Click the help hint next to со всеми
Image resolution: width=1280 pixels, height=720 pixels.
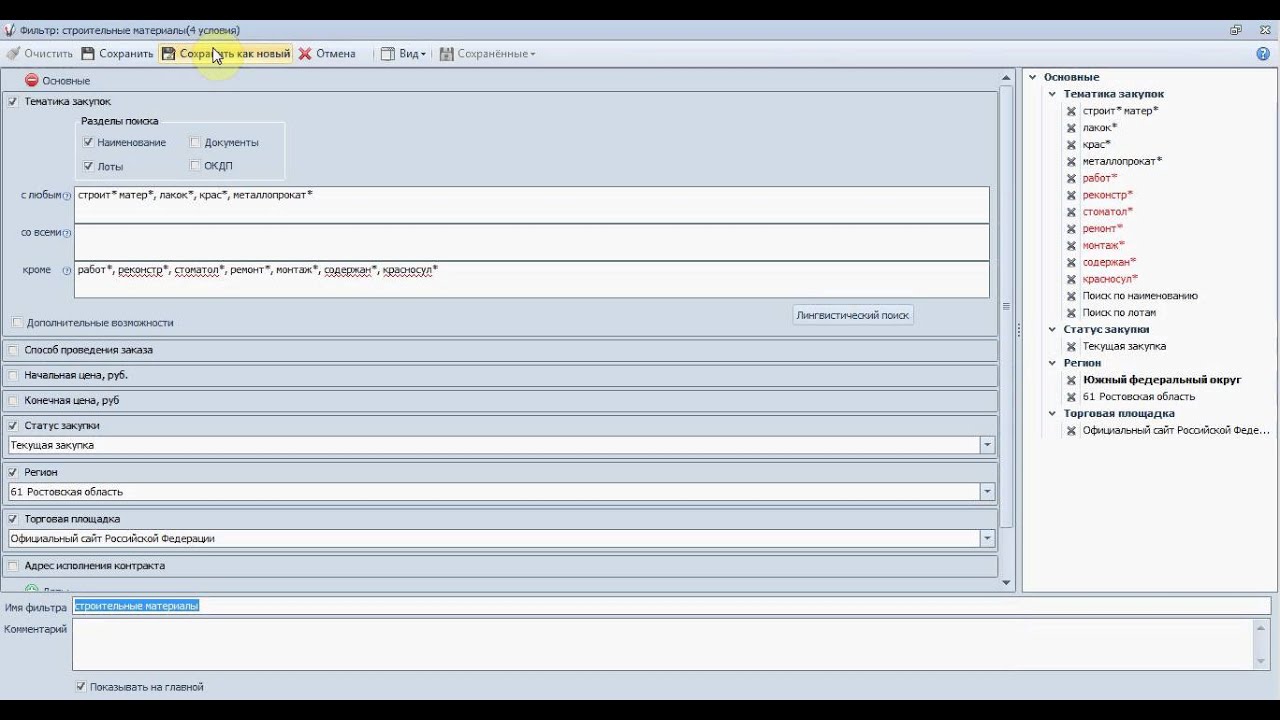point(67,233)
